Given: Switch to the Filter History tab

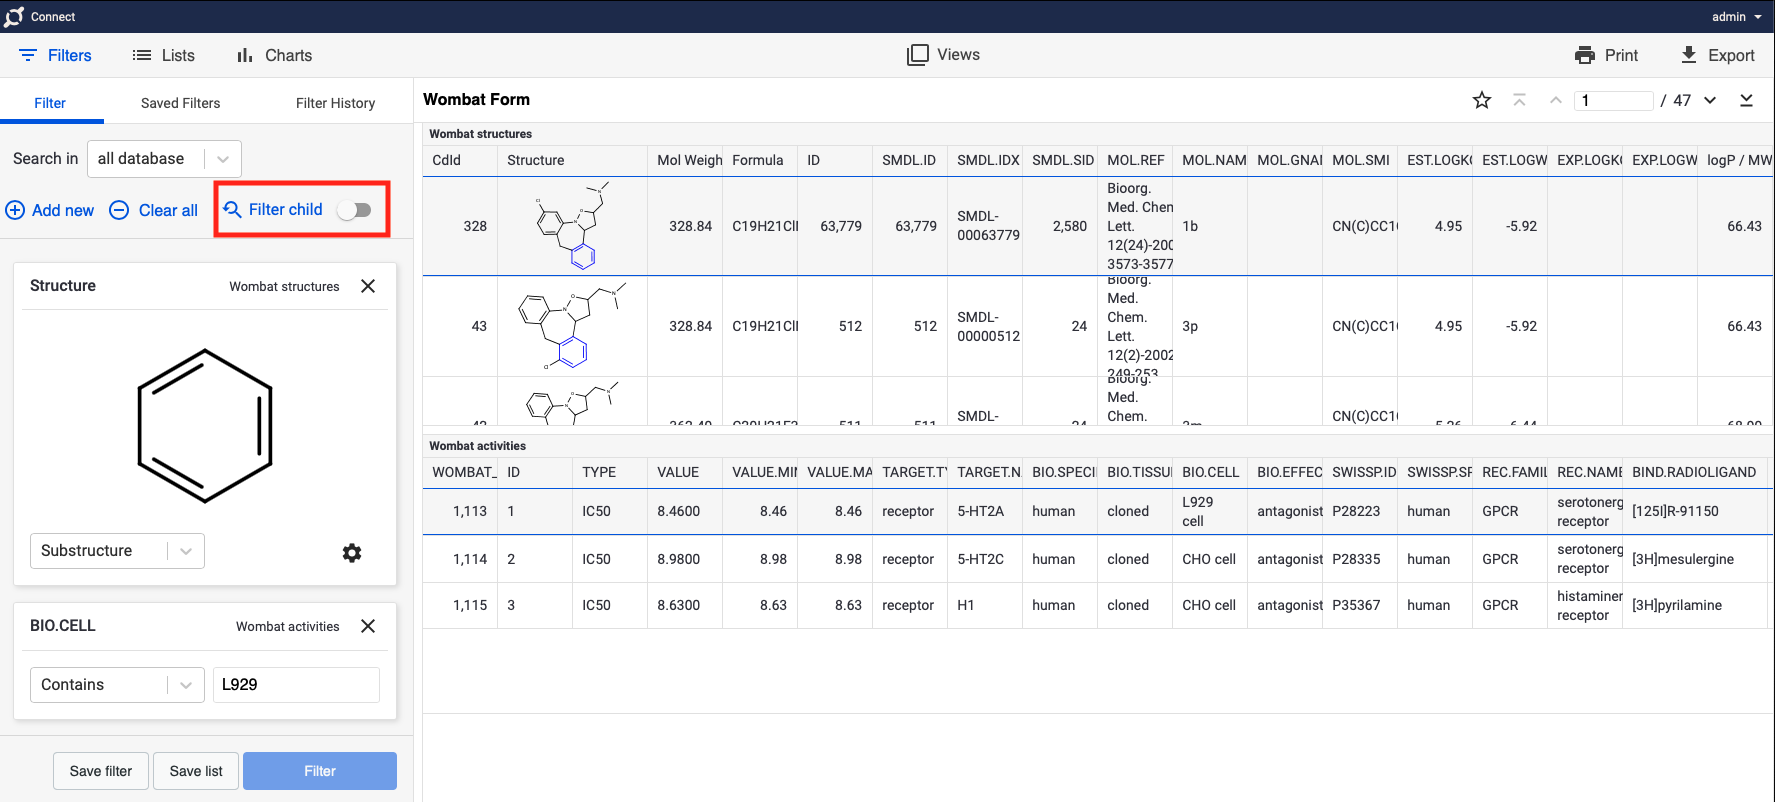Looking at the screenshot, I should 335,103.
